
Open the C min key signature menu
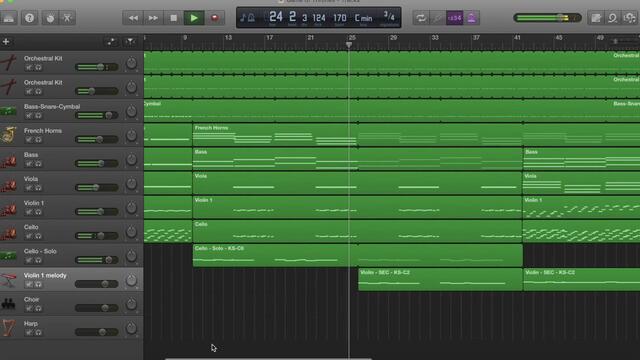coord(363,18)
